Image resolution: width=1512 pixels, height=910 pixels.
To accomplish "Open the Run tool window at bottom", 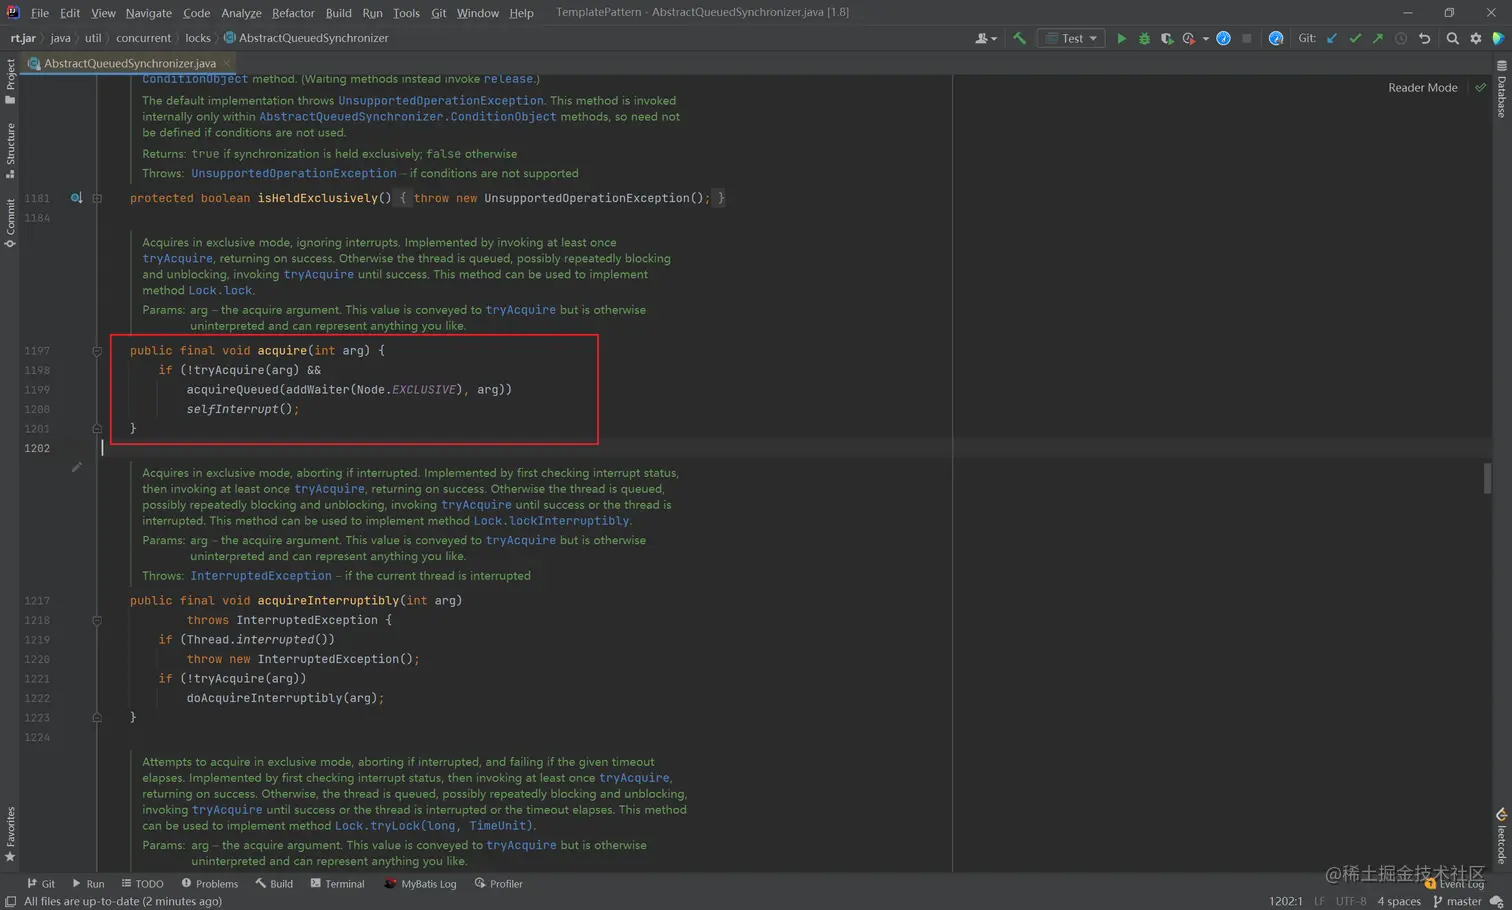I will coord(88,884).
